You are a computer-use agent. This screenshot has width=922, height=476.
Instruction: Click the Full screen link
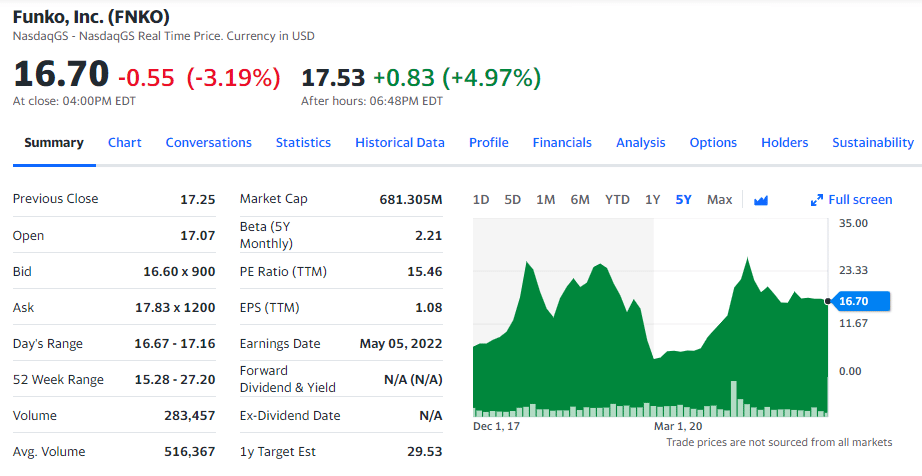(860, 200)
